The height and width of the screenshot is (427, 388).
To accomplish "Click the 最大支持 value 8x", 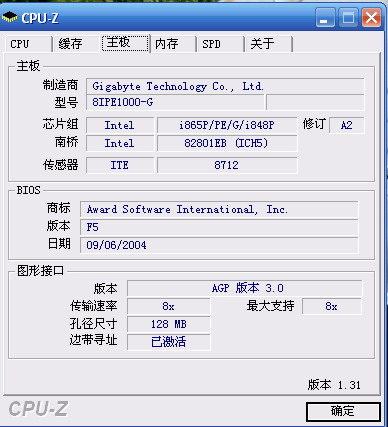I will pyautogui.click(x=332, y=306).
